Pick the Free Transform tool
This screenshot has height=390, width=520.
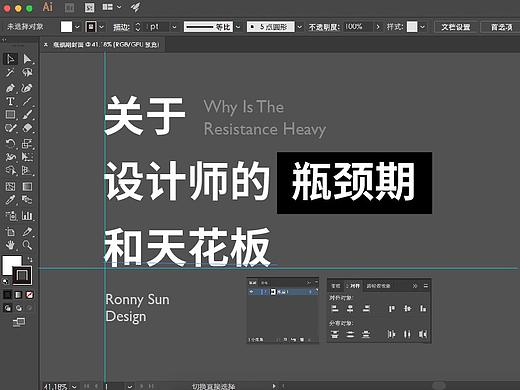(27, 157)
